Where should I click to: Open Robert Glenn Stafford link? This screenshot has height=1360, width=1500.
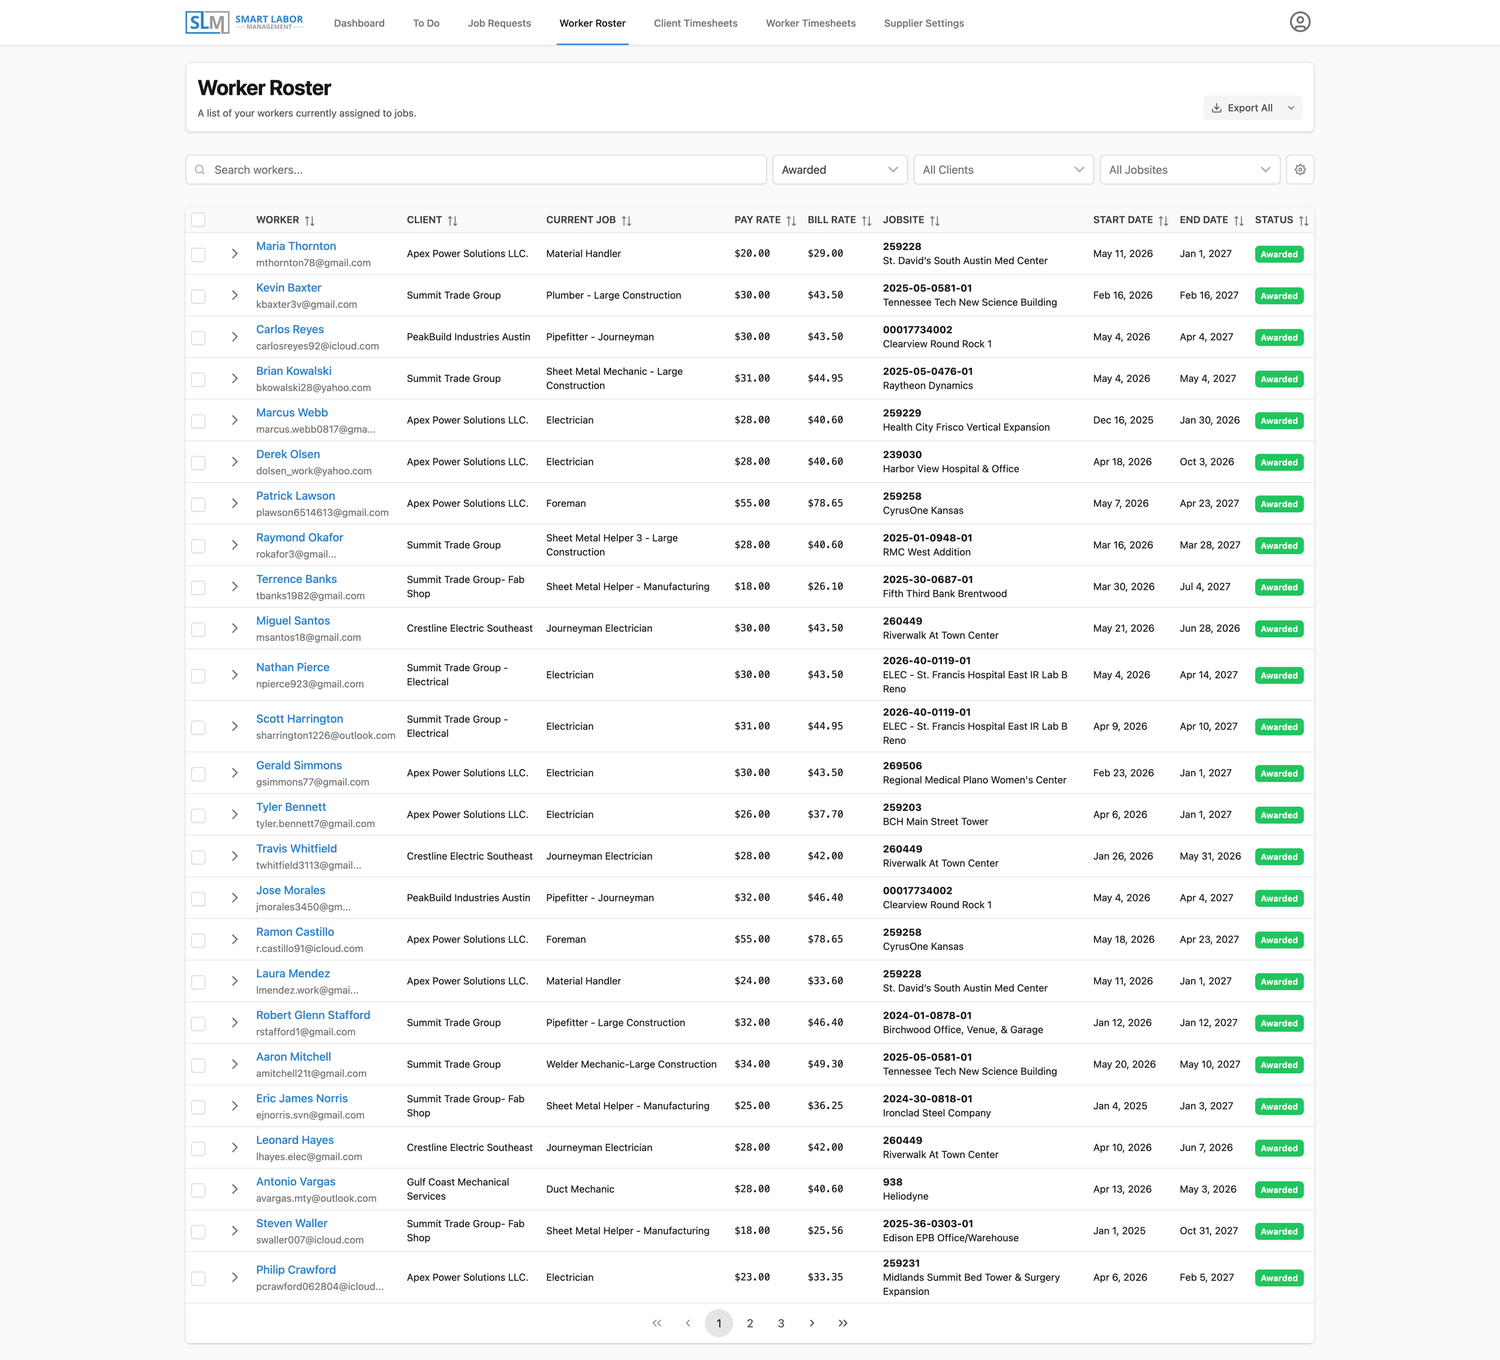313,1015
